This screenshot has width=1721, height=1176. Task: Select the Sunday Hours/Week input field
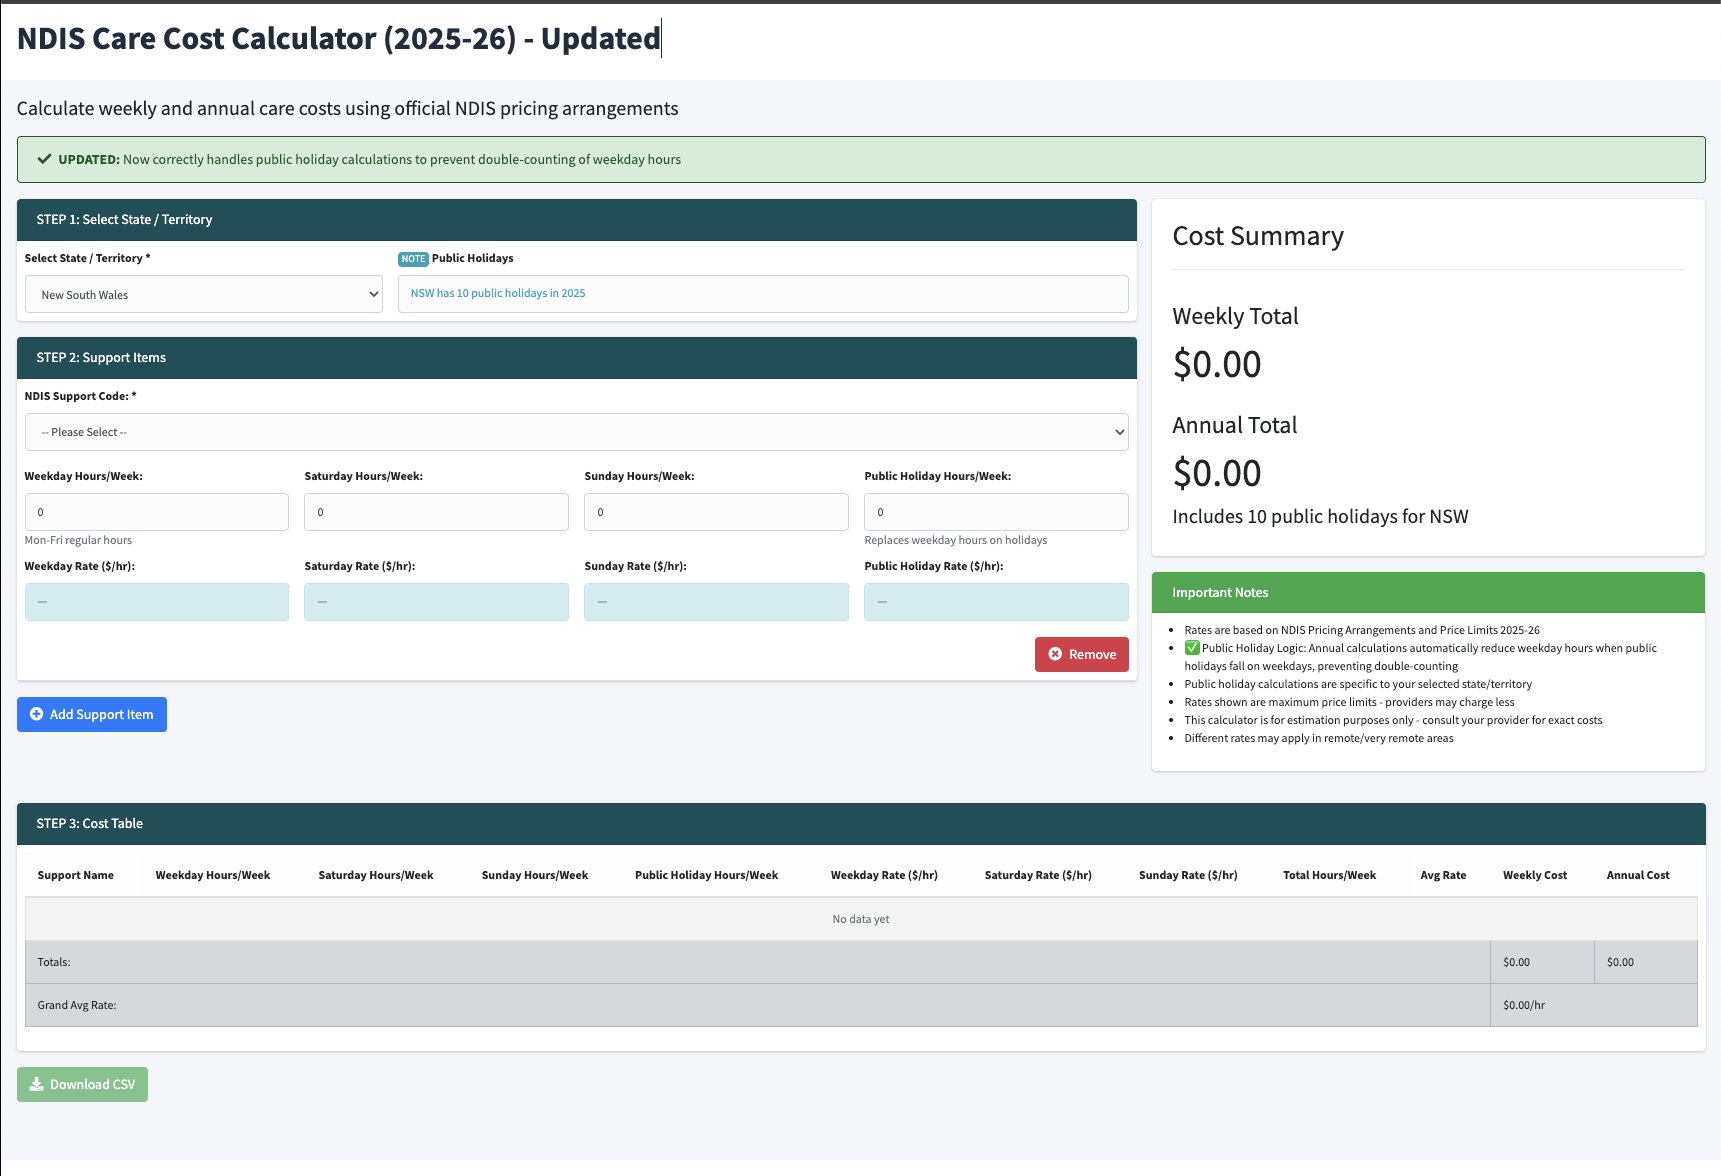pos(716,512)
